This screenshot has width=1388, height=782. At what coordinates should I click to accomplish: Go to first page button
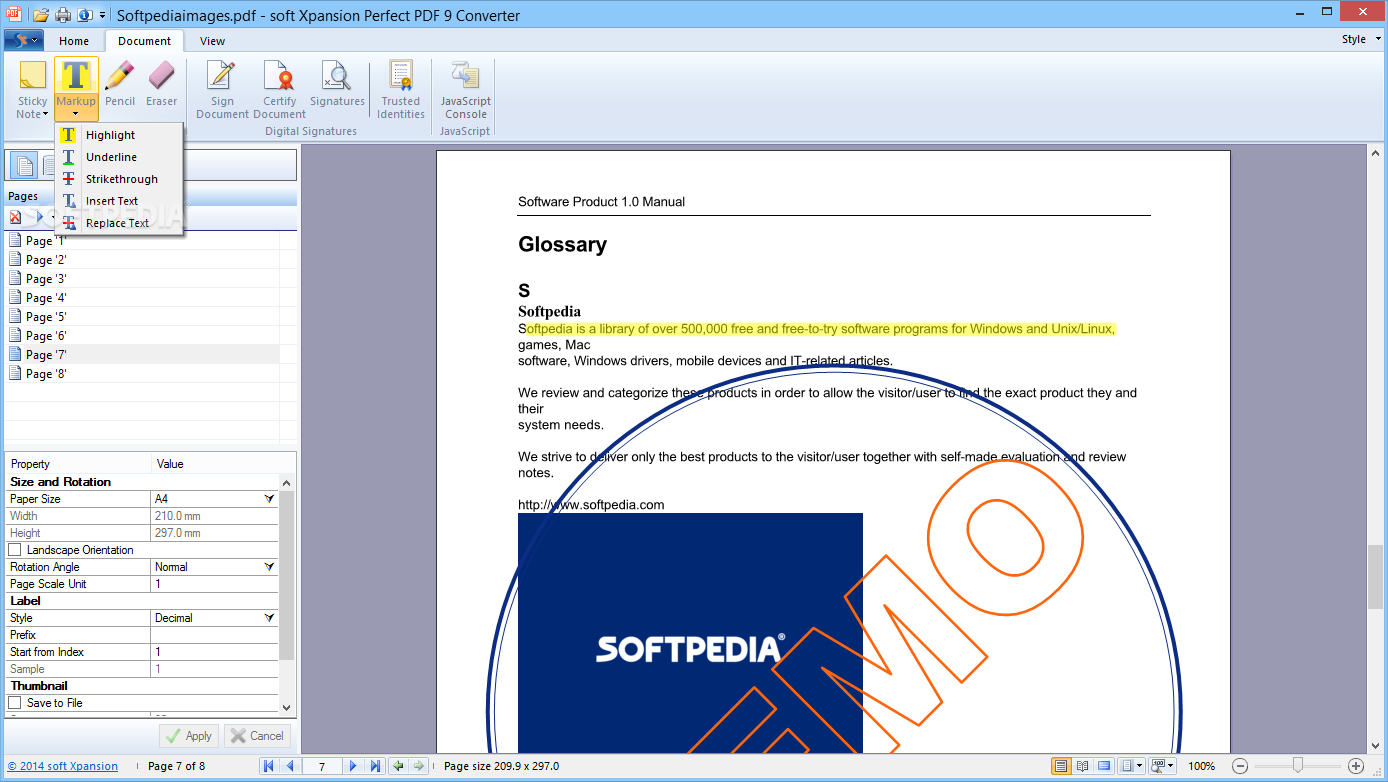pyautogui.click(x=268, y=766)
